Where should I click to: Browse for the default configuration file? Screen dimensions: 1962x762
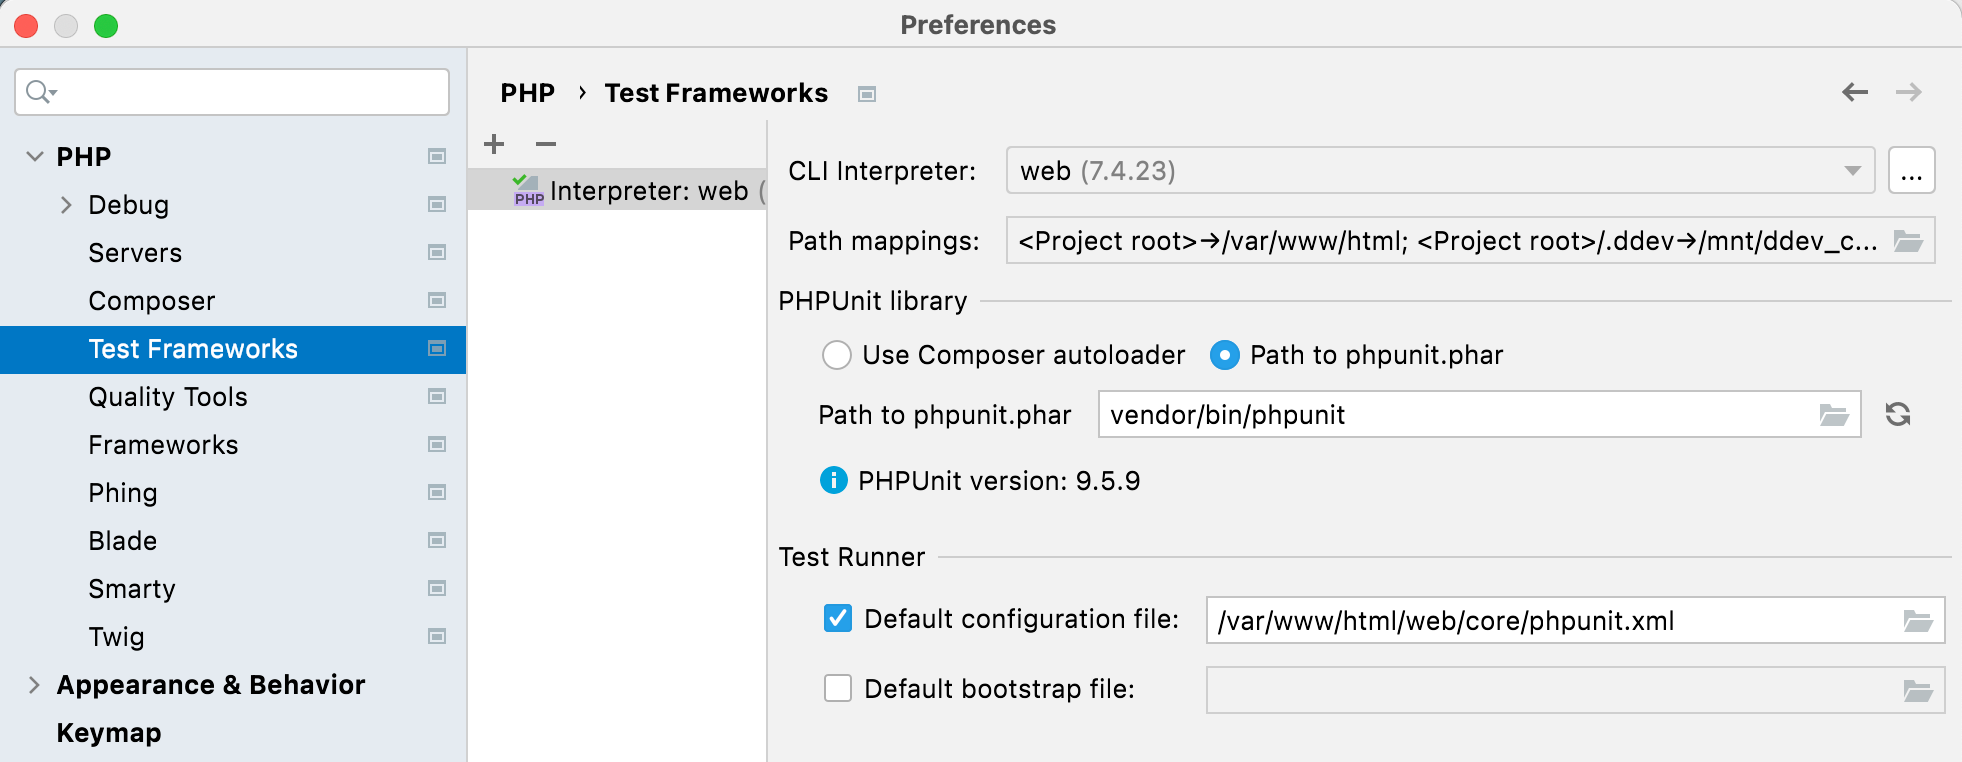(x=1915, y=620)
